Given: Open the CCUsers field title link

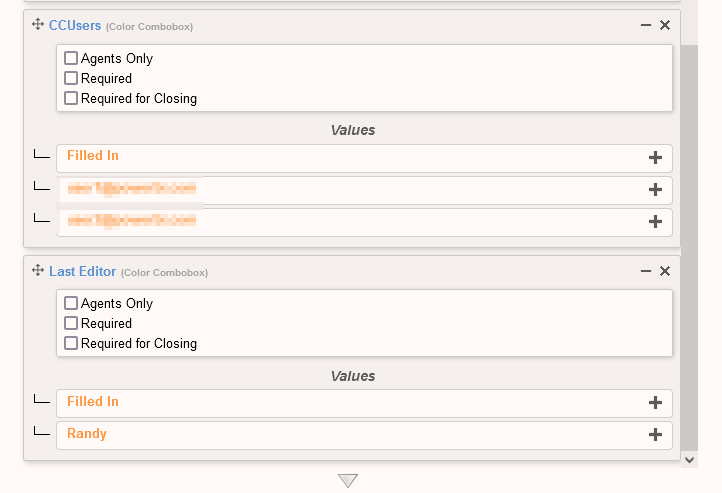Looking at the screenshot, I should pos(75,25).
